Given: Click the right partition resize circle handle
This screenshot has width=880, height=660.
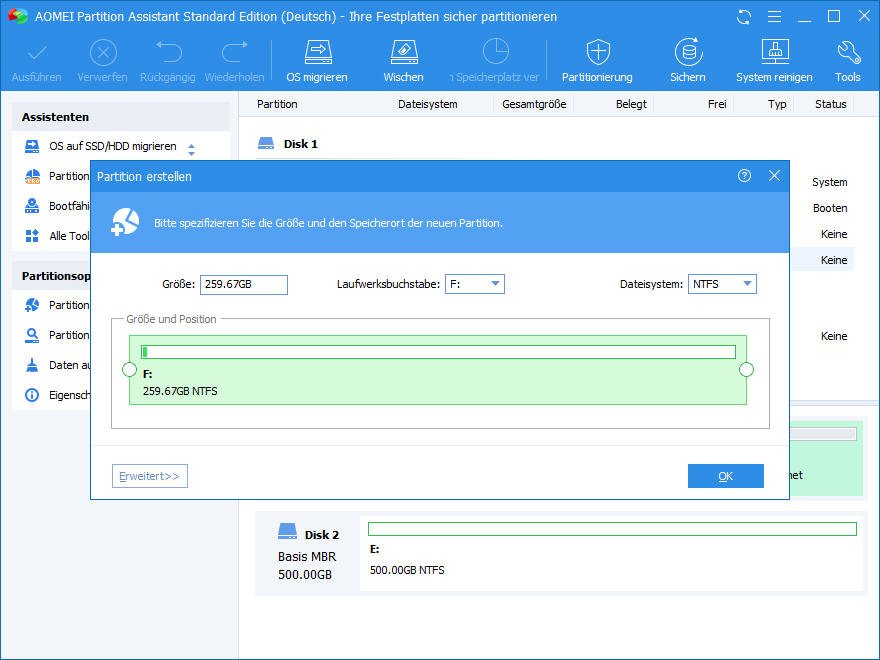Looking at the screenshot, I should [746, 370].
